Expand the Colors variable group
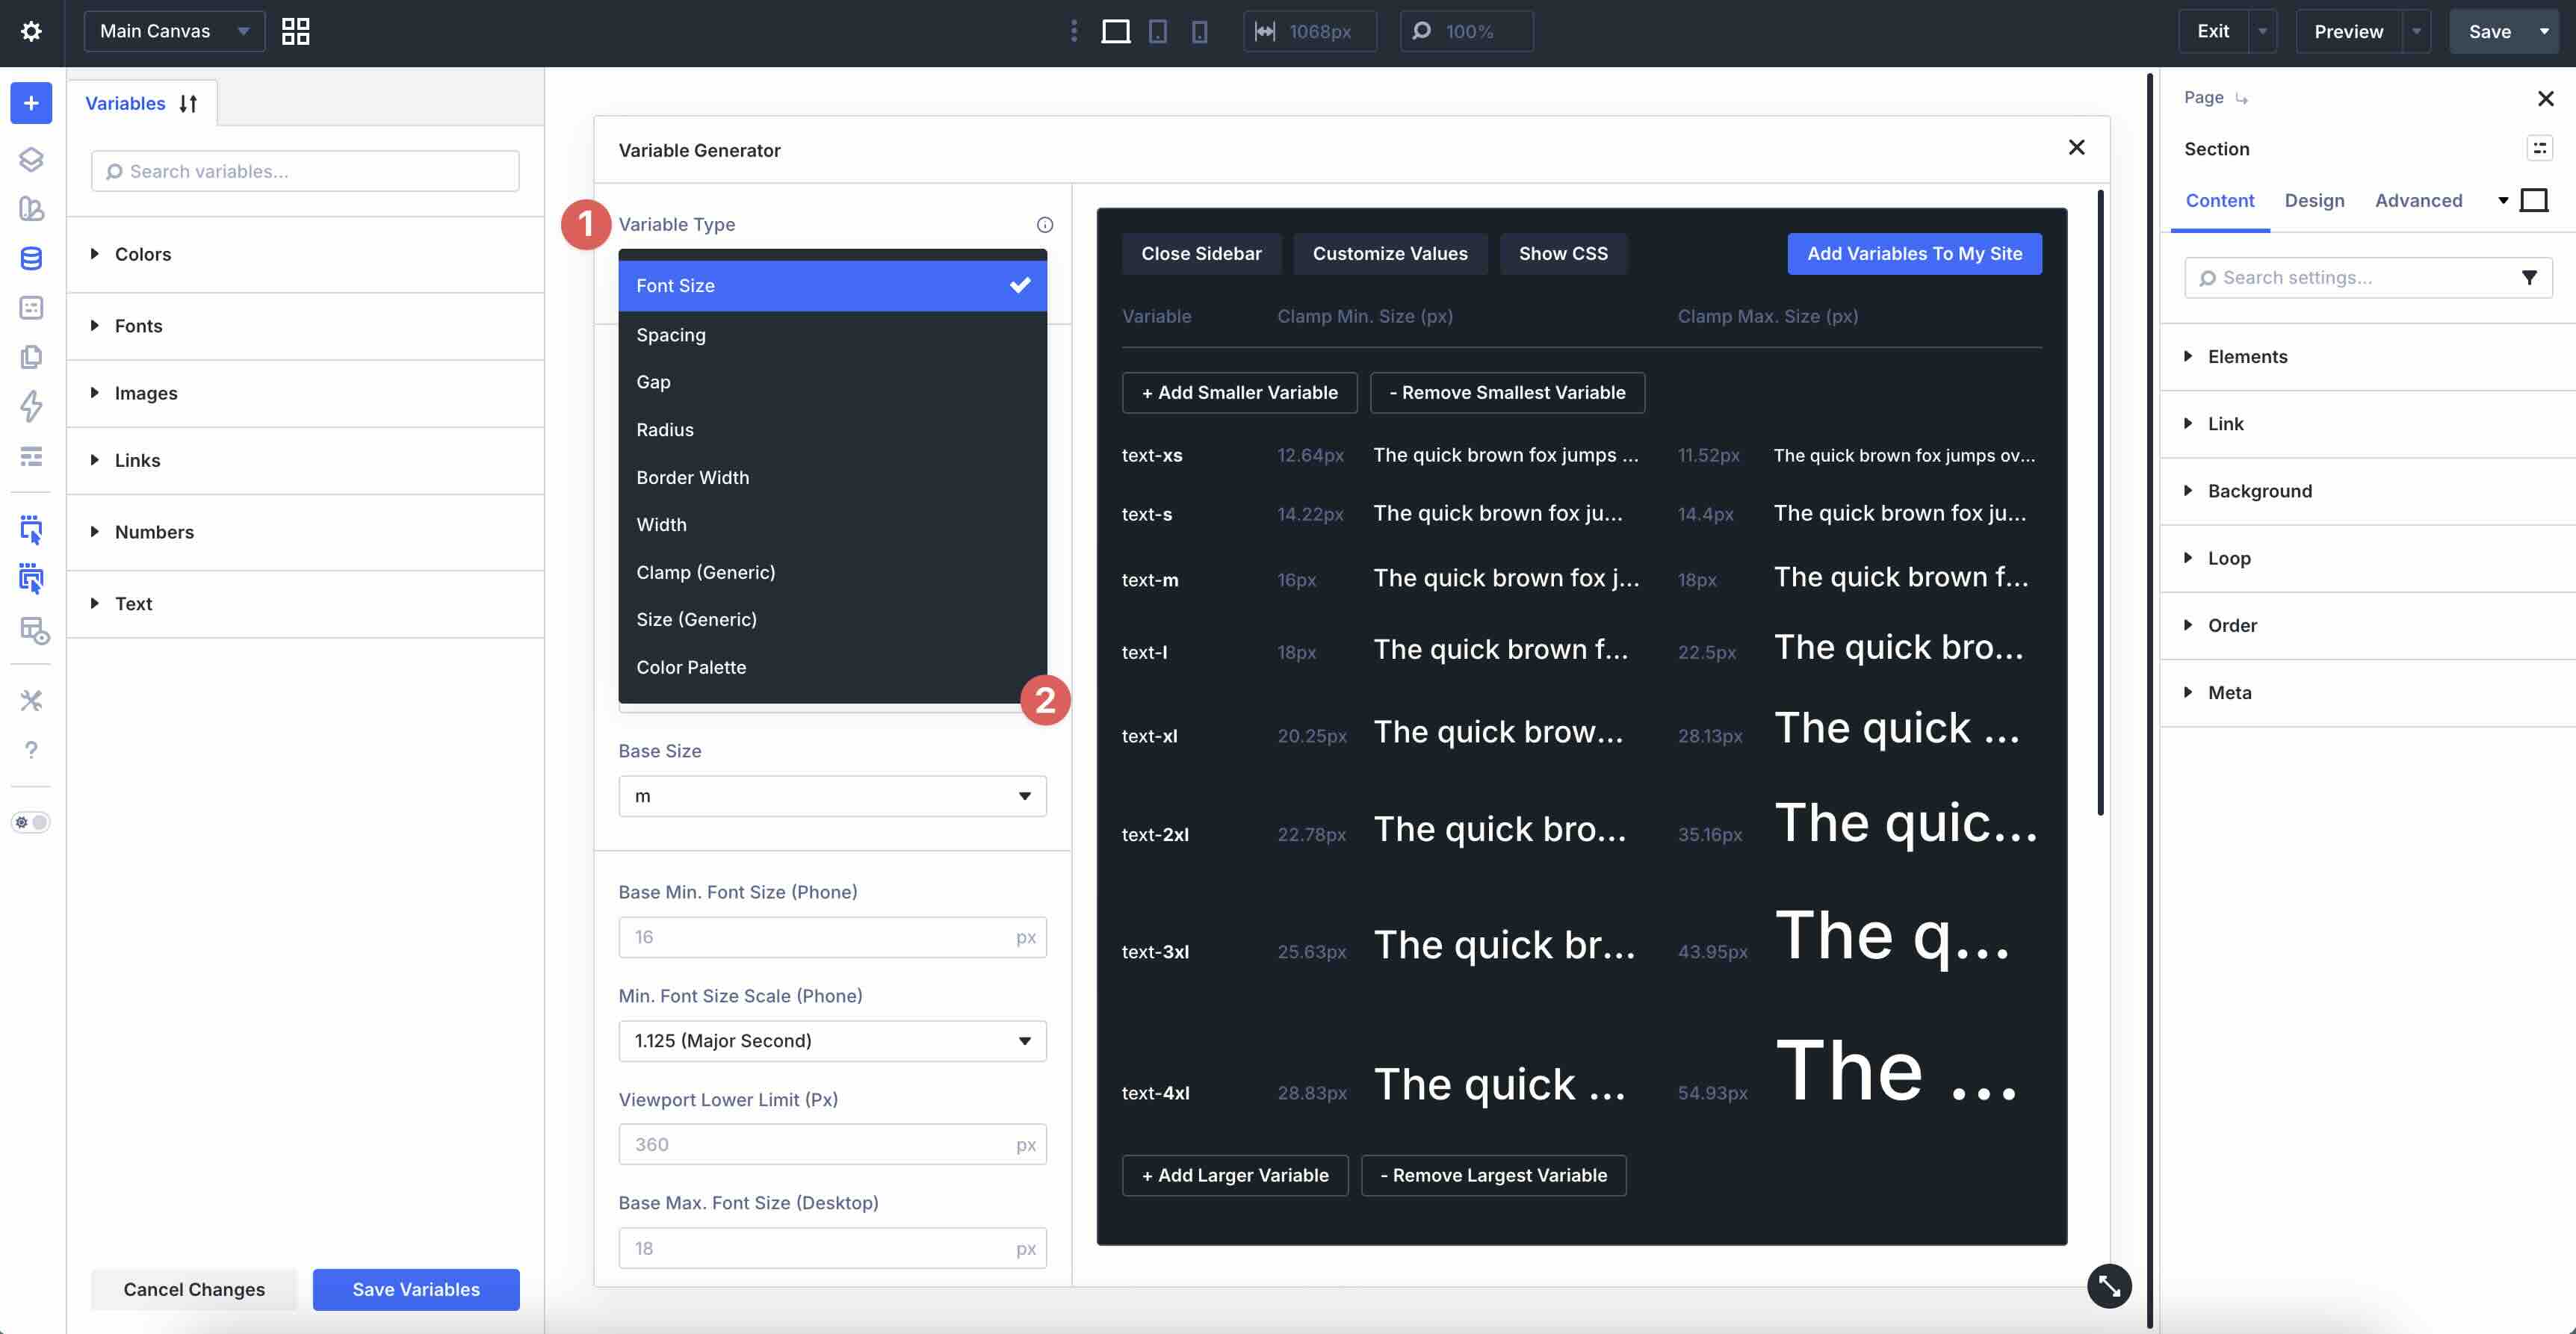Viewport: 2576px width, 1334px height. [x=142, y=254]
